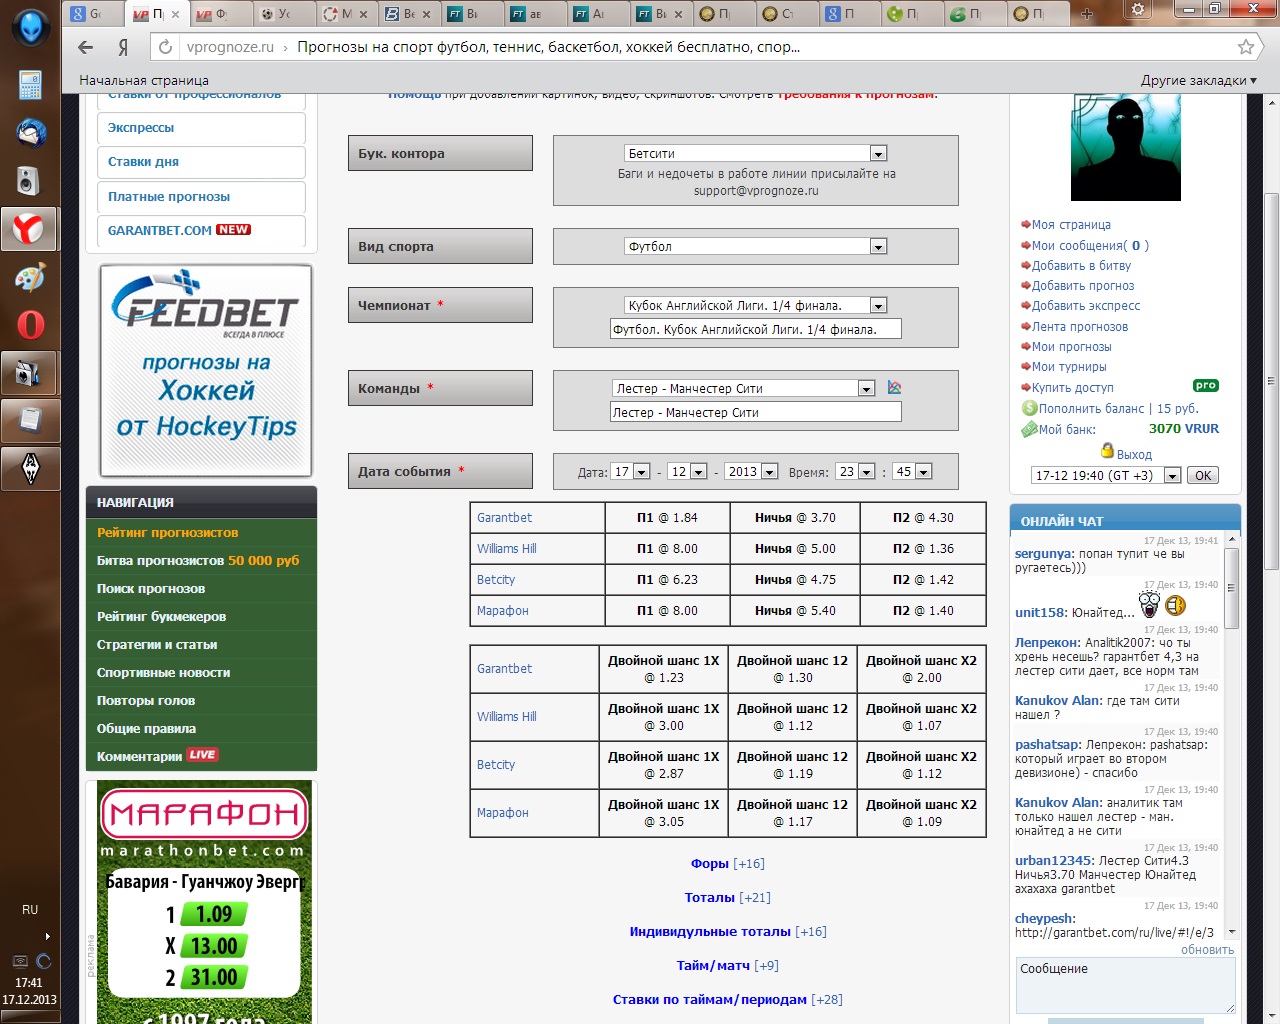Click the championship text input field

(x=755, y=329)
